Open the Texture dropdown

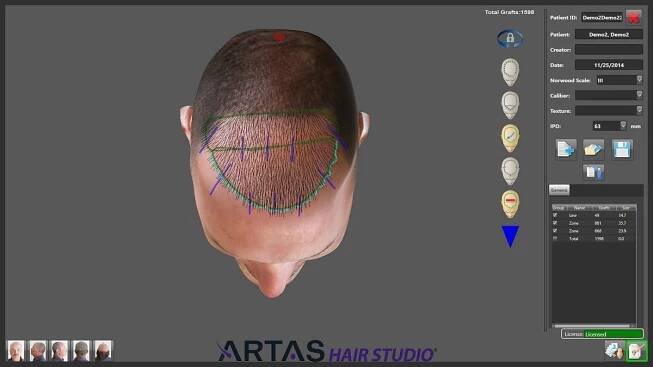pos(639,110)
